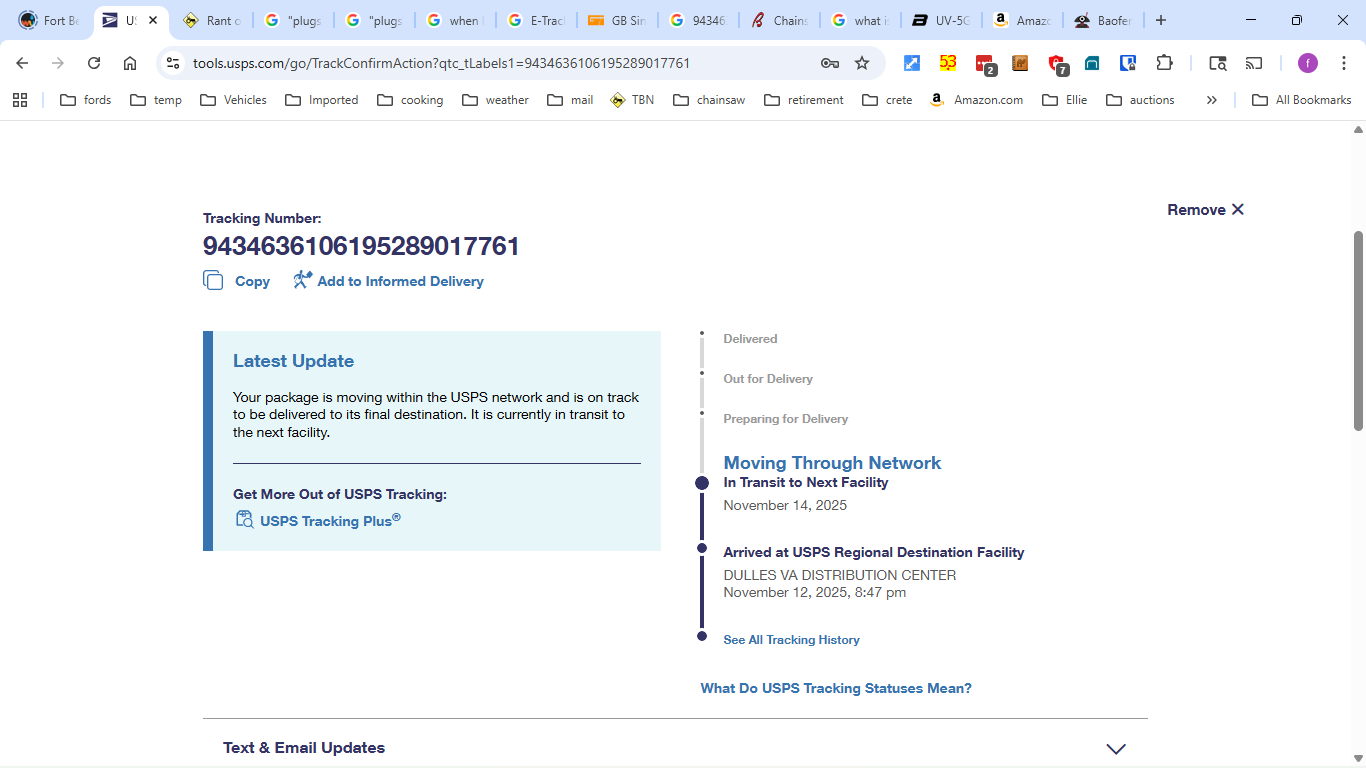Open See All Tracking History
The height and width of the screenshot is (768, 1366).
pos(791,640)
